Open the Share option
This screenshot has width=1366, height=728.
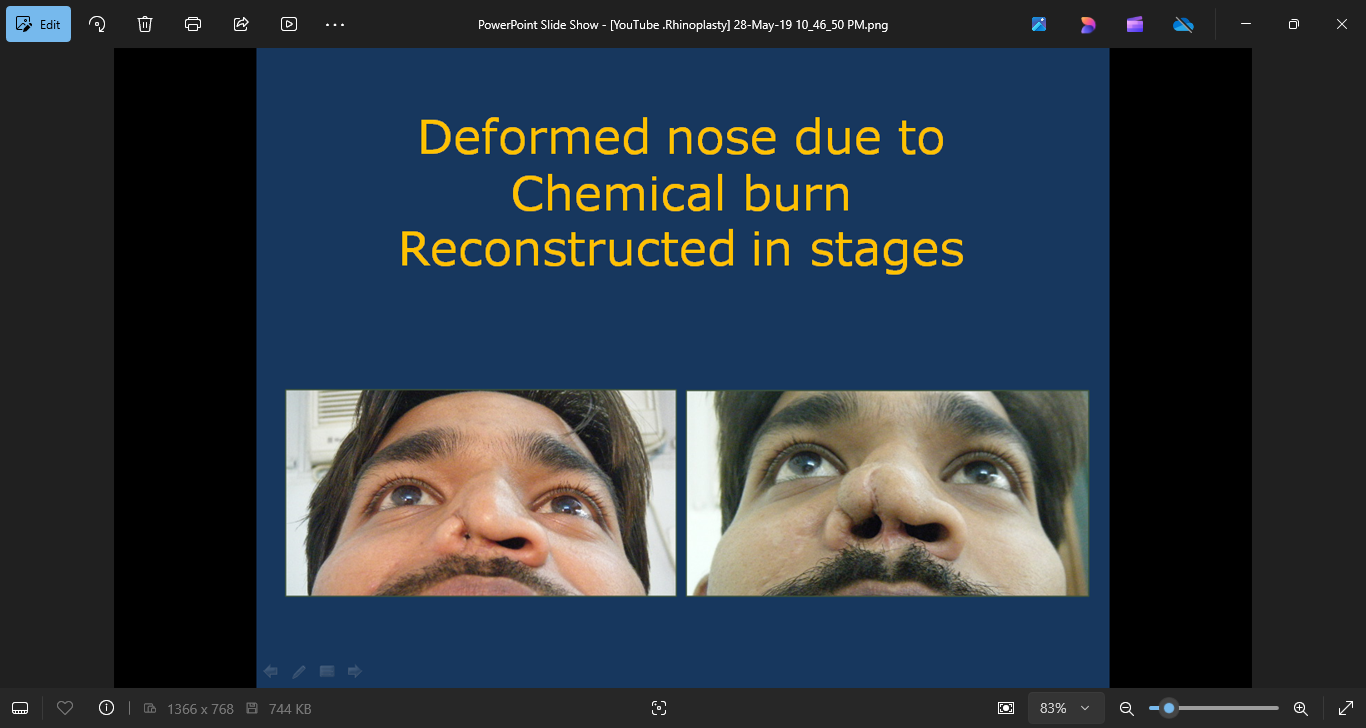241,24
